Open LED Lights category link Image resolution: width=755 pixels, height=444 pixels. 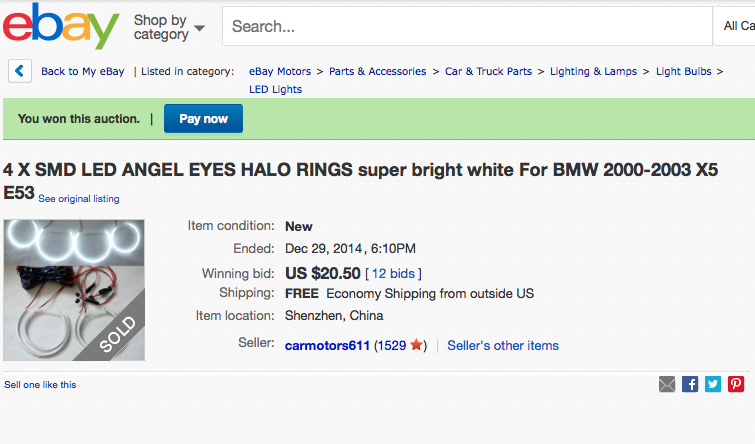tap(275, 89)
